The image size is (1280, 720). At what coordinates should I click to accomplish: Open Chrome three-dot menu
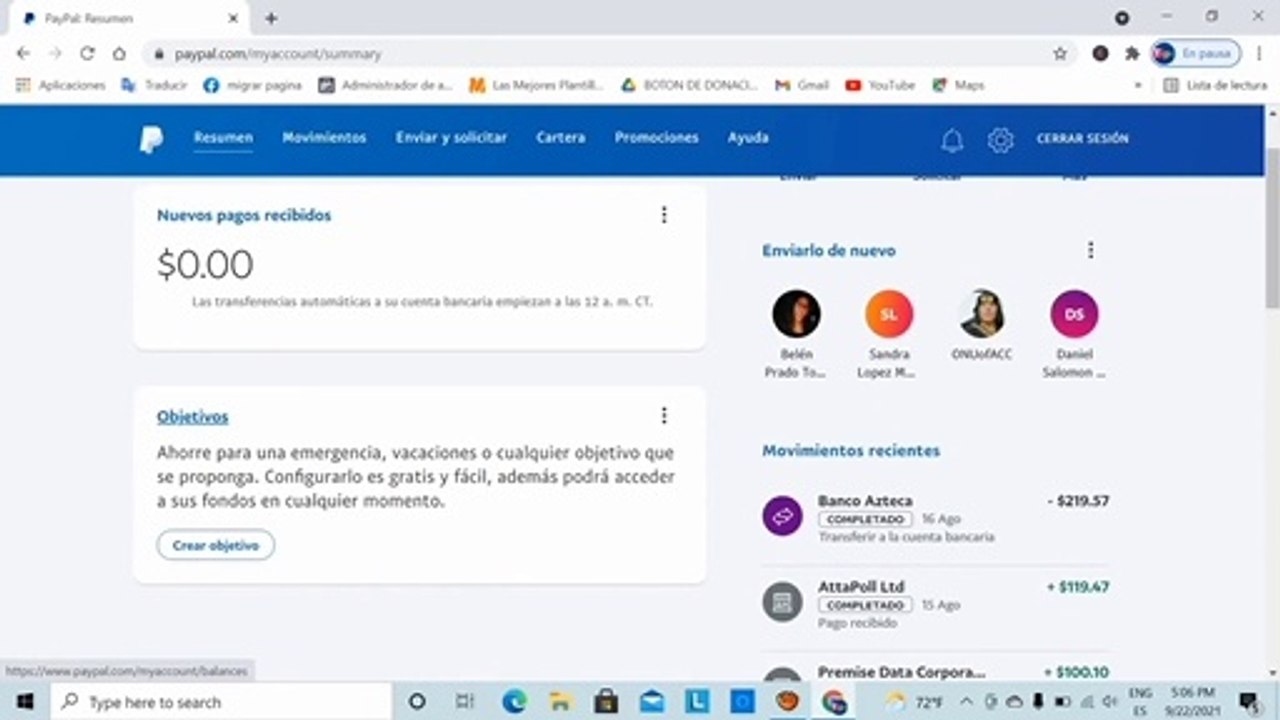tap(1258, 54)
